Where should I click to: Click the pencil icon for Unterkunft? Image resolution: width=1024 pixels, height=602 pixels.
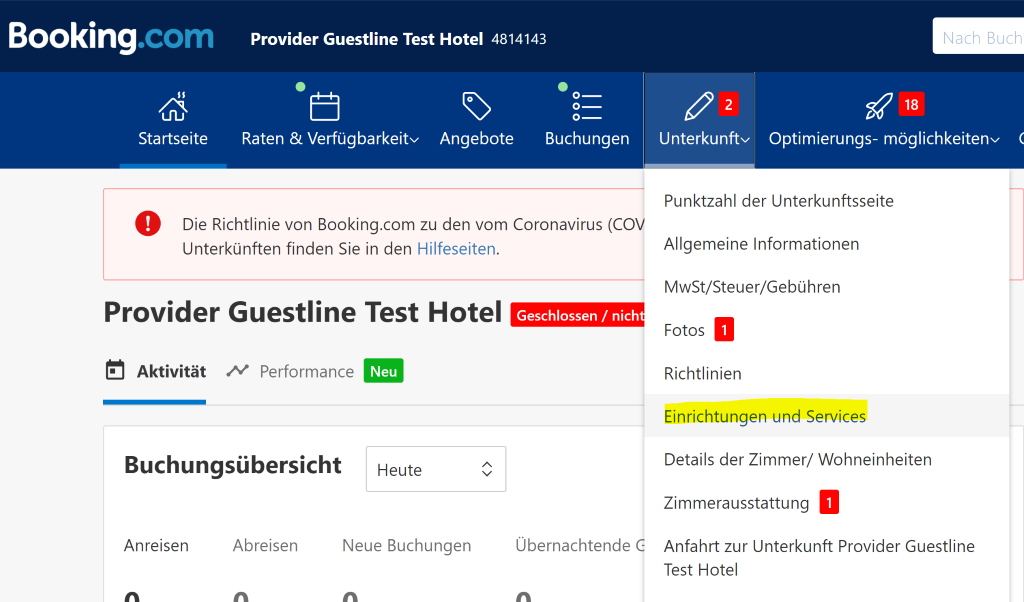698,106
